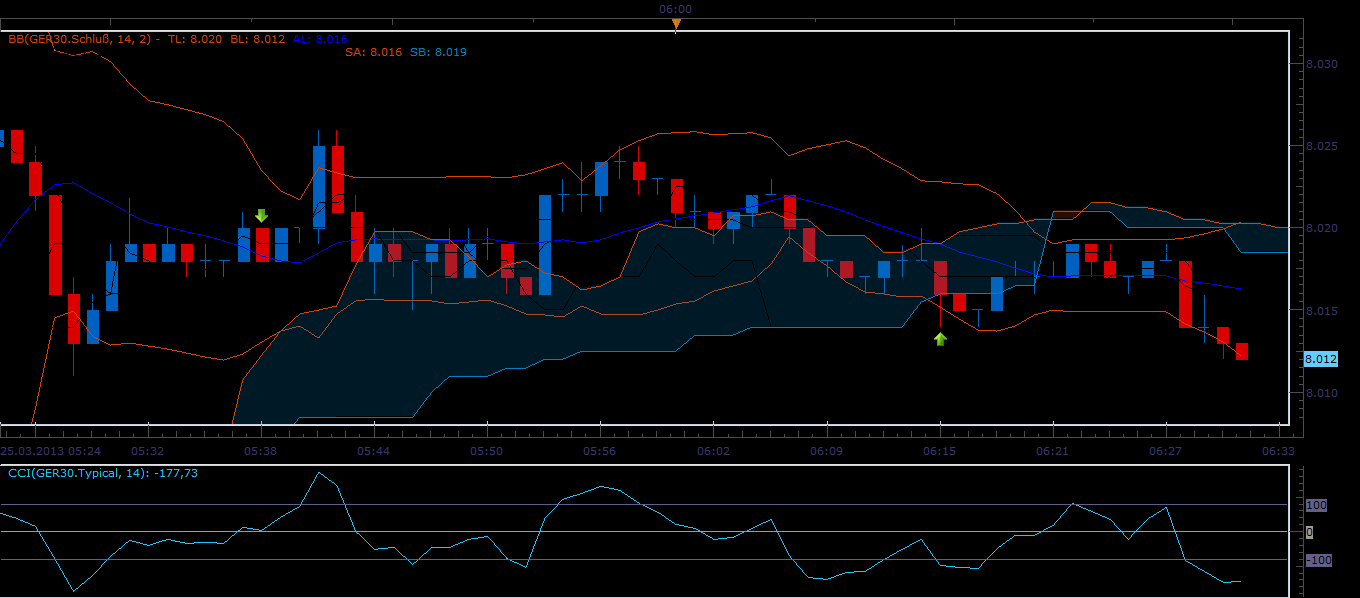Click the orange SA: 8.016 label
1360x598 pixels.
(x=372, y=52)
